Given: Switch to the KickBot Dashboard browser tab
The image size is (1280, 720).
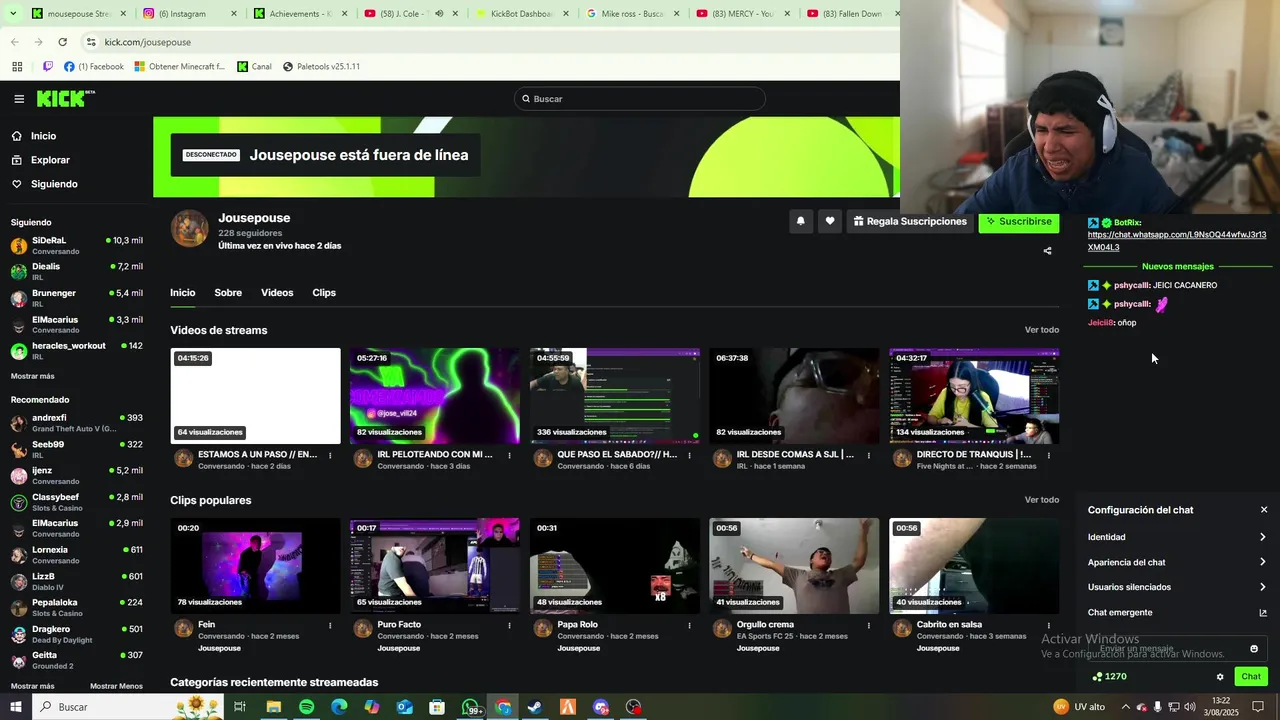Looking at the screenshot, I should (x=520, y=14).
